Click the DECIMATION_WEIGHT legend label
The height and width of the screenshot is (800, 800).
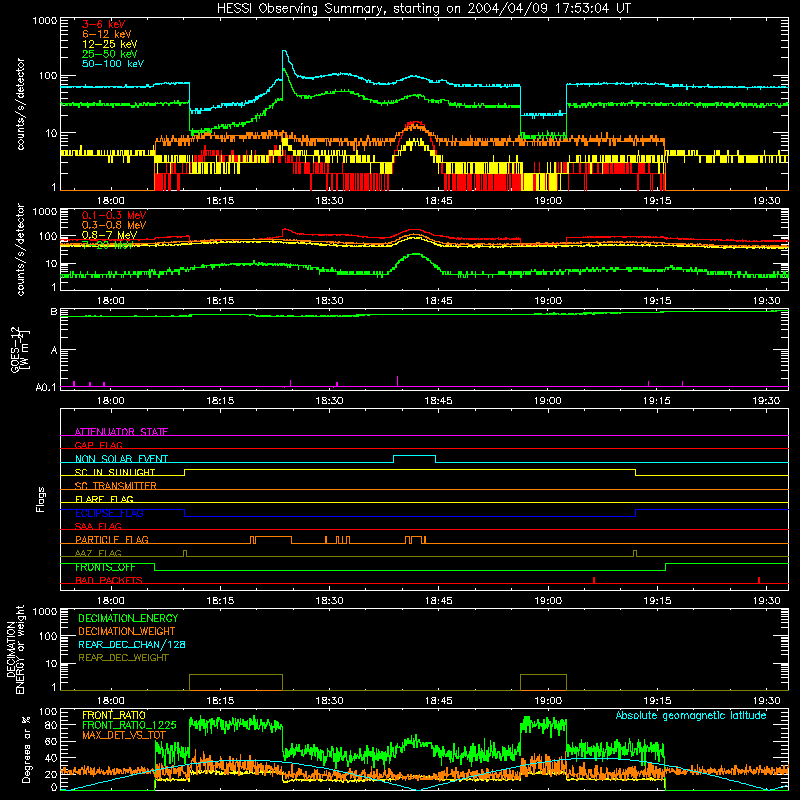point(127,631)
